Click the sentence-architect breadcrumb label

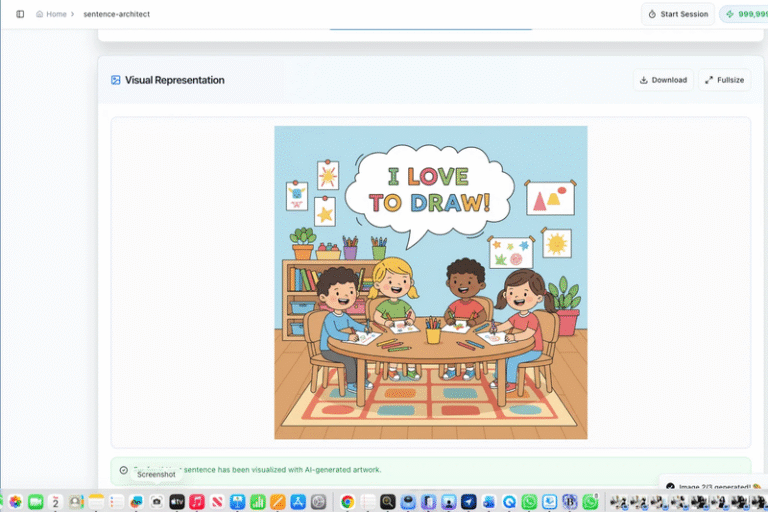click(x=117, y=14)
